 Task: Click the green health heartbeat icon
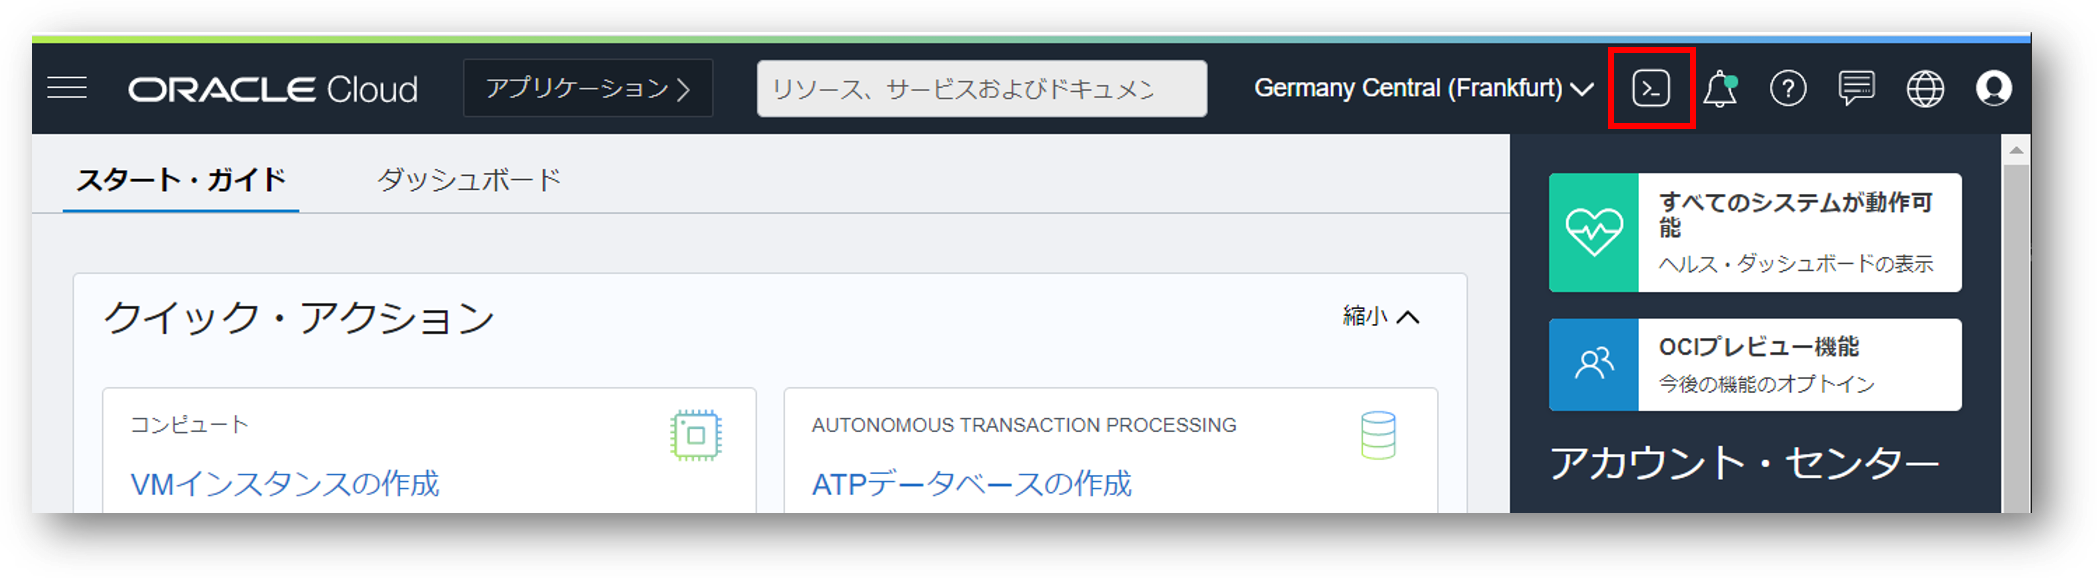pyautogui.click(x=1594, y=233)
